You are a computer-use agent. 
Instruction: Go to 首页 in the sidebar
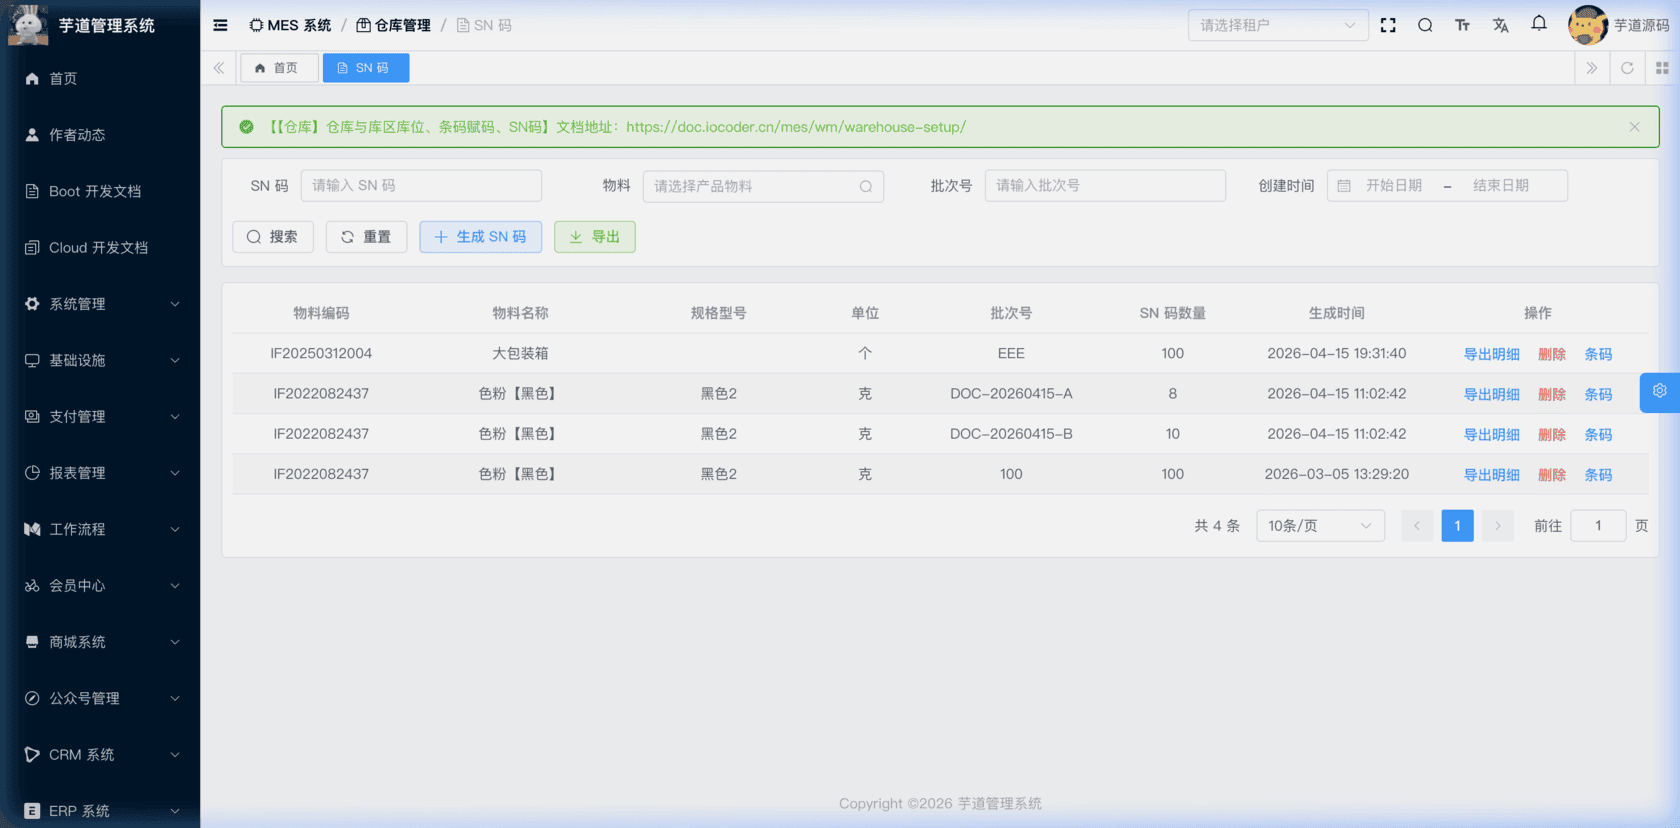[x=100, y=78]
